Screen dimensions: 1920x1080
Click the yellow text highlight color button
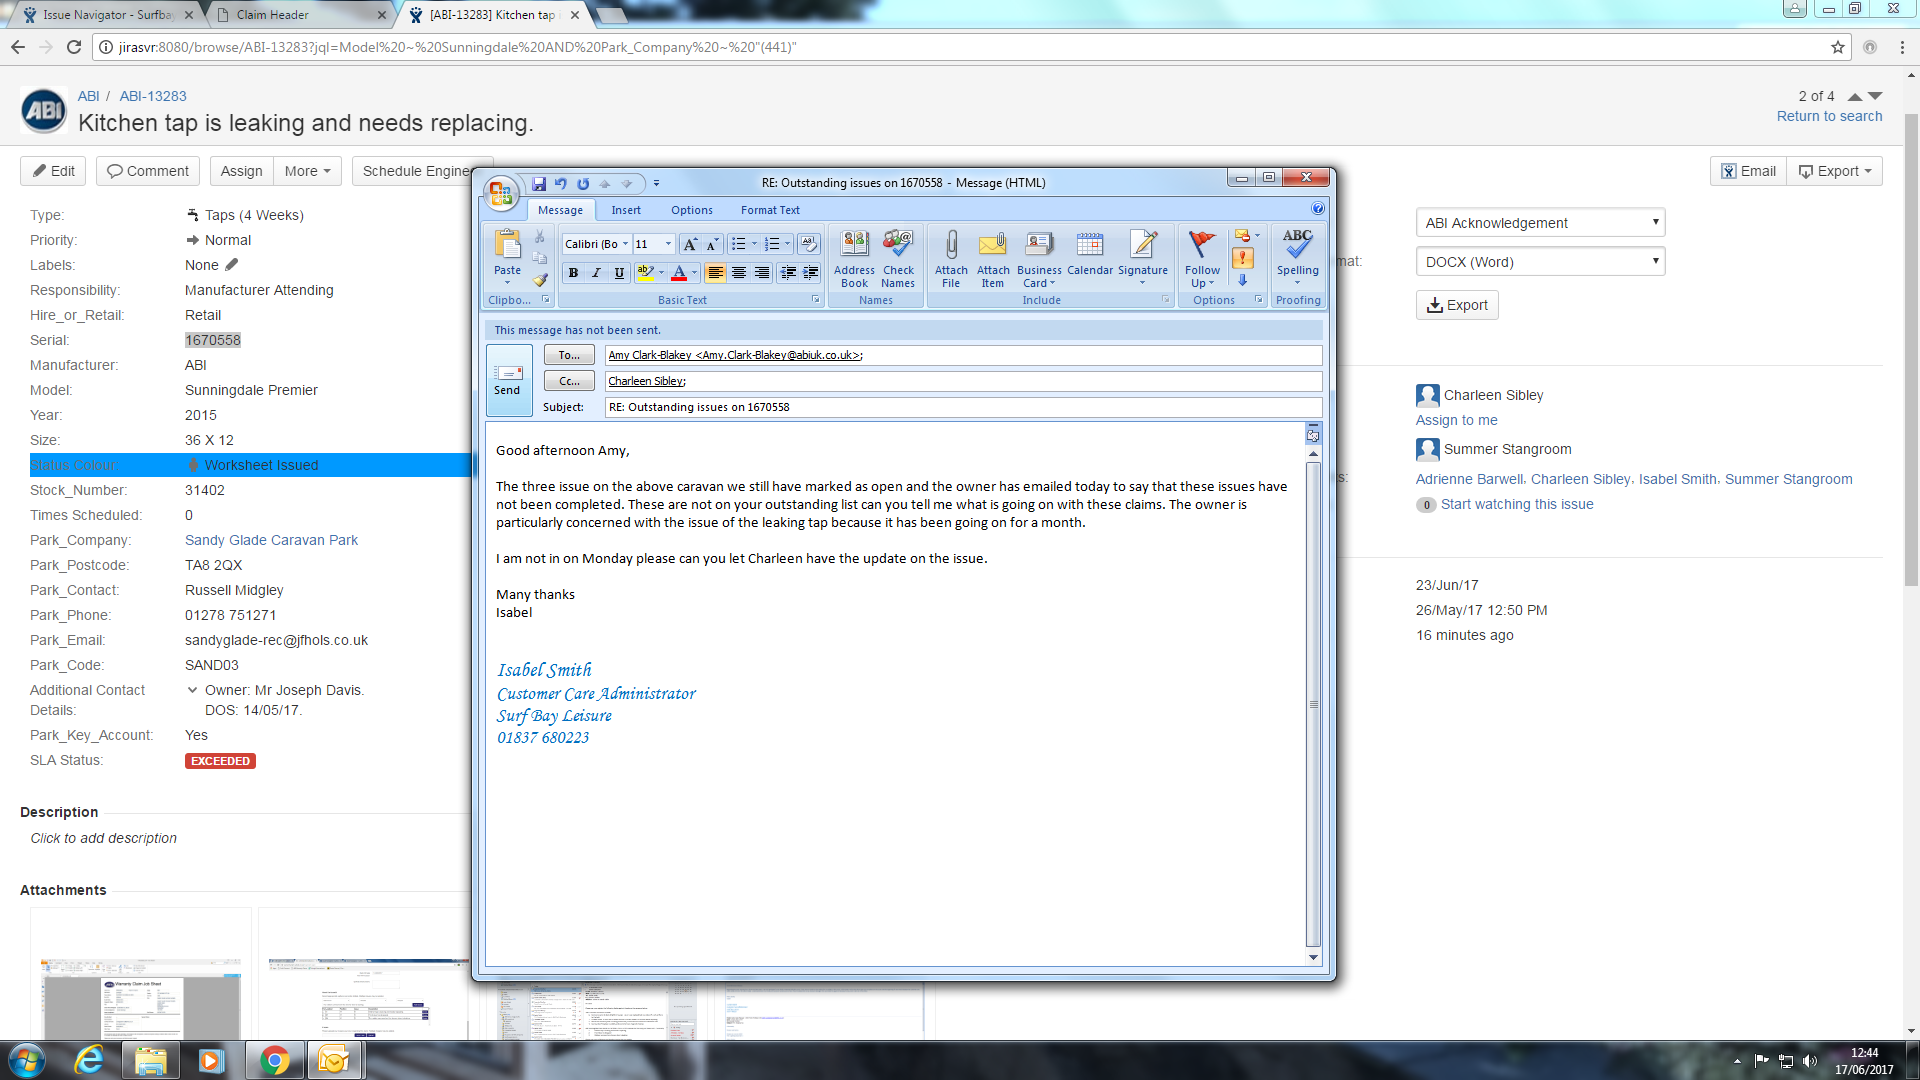coord(645,273)
